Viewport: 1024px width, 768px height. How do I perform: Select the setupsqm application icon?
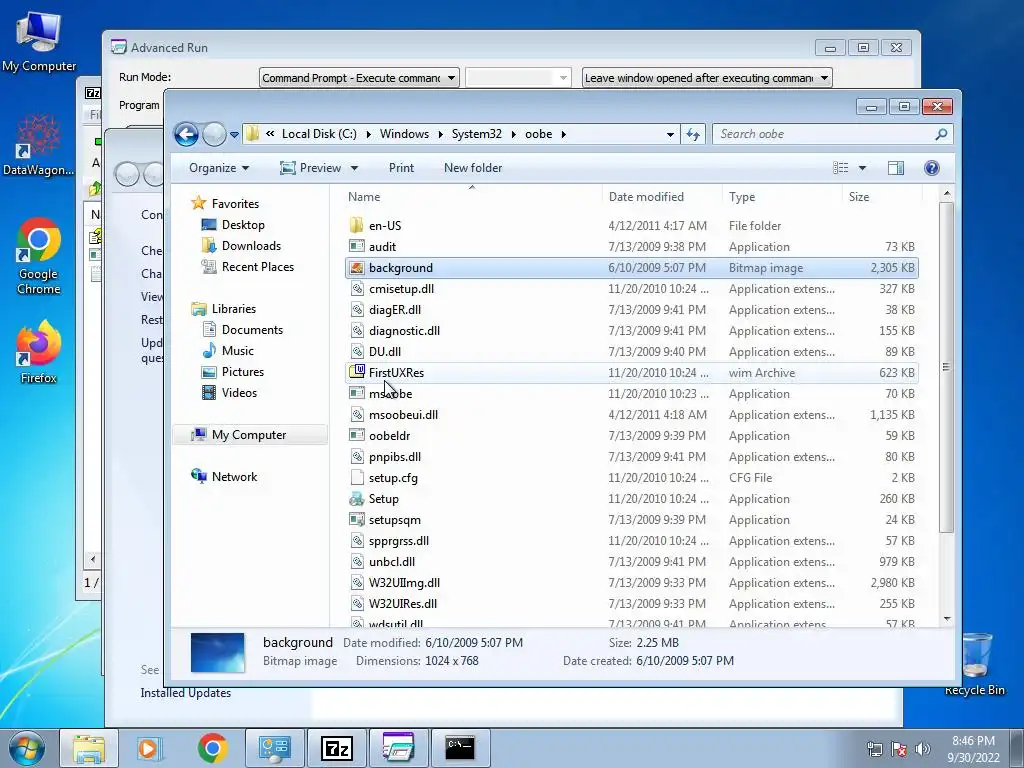click(x=357, y=520)
